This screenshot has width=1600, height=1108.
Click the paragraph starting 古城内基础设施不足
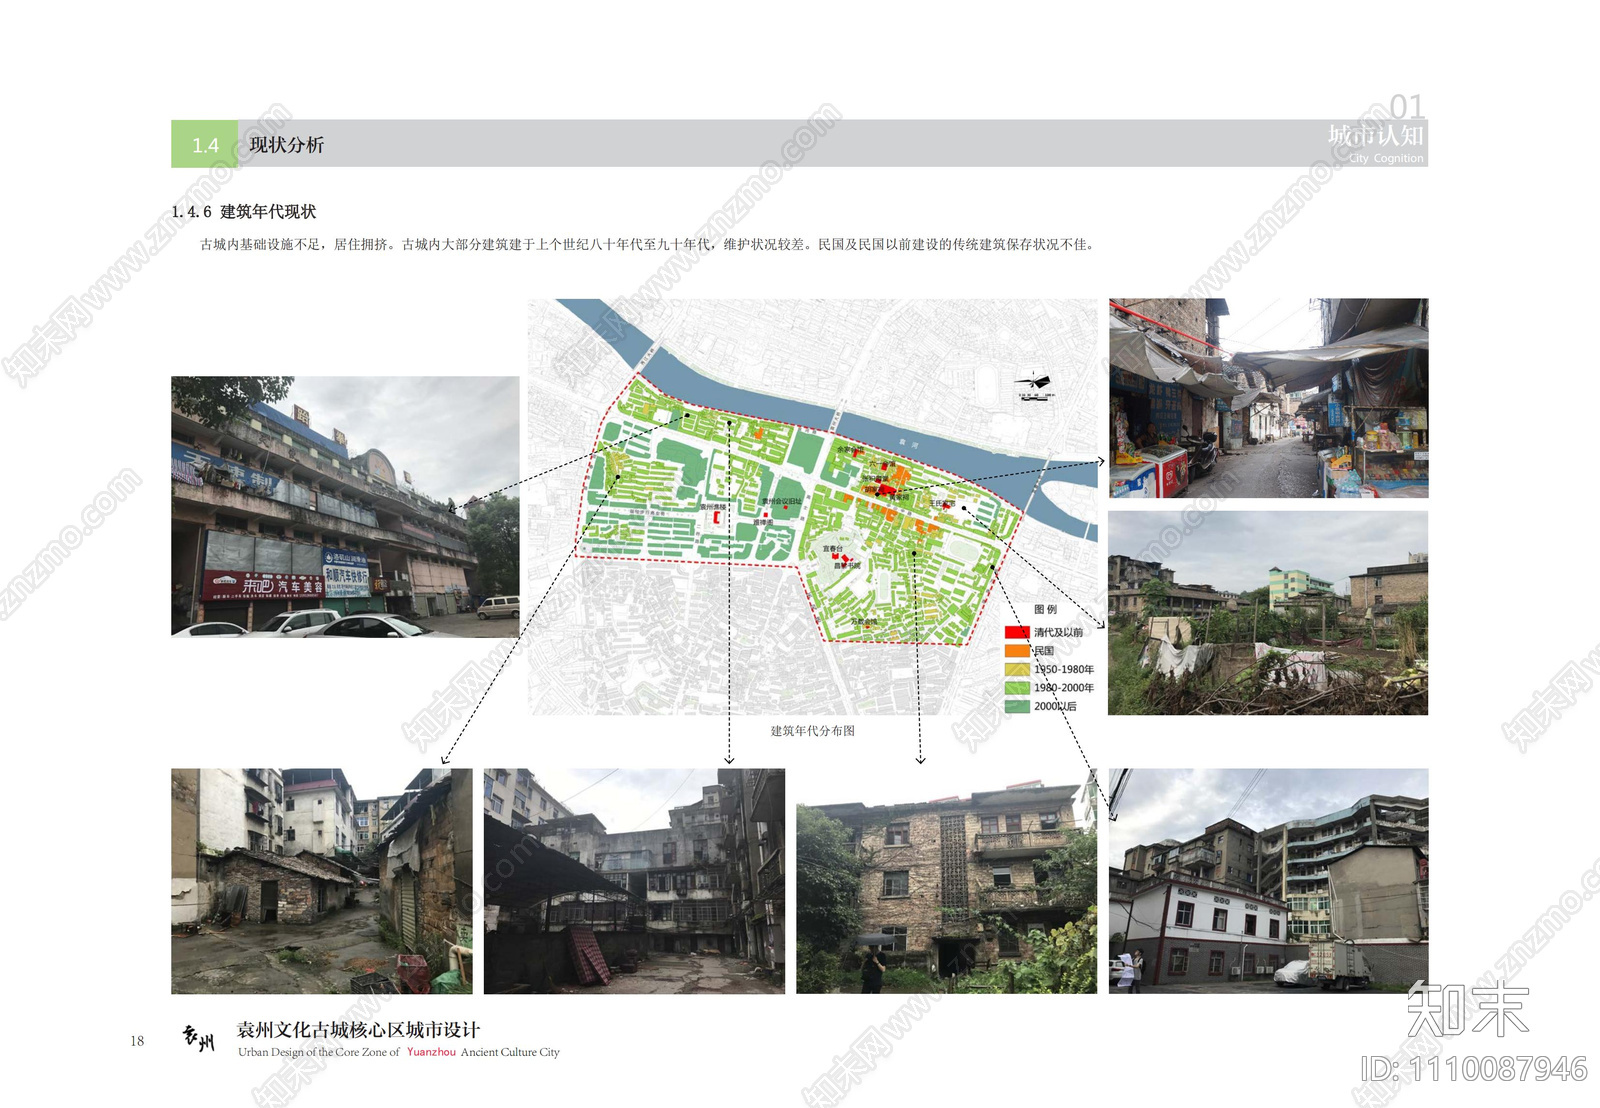(648, 244)
